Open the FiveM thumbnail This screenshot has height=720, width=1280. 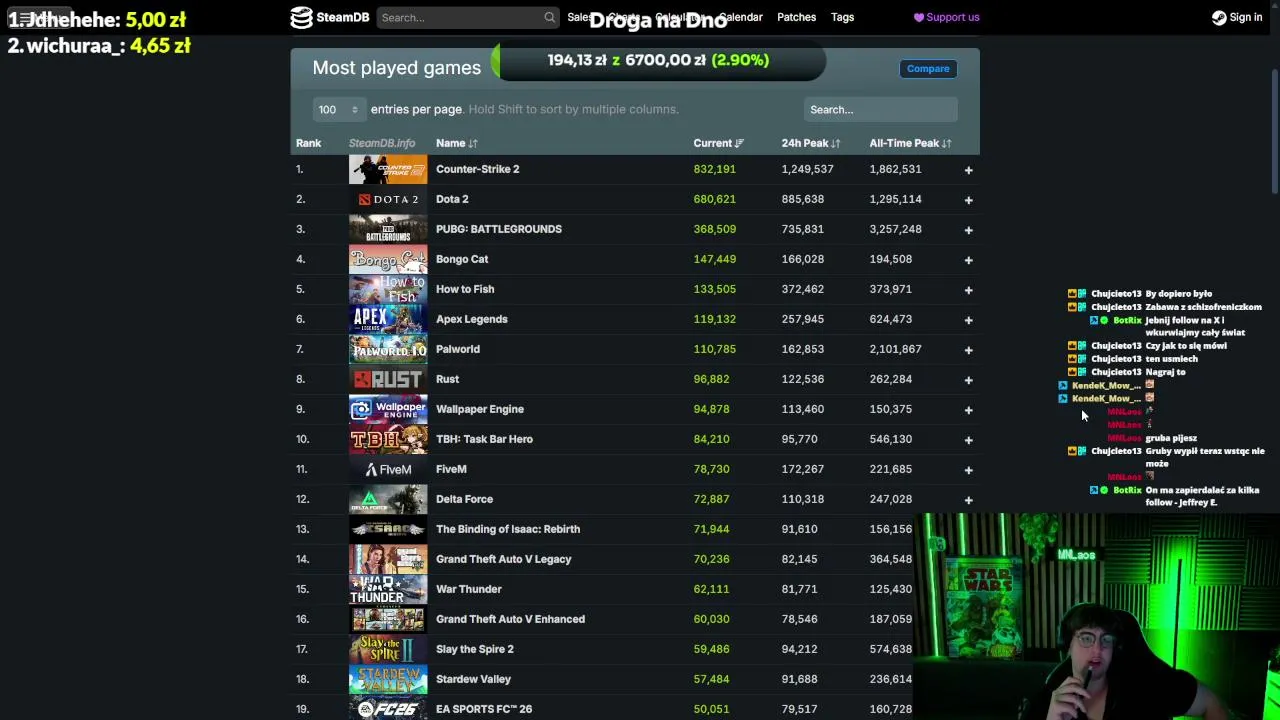tap(388, 469)
